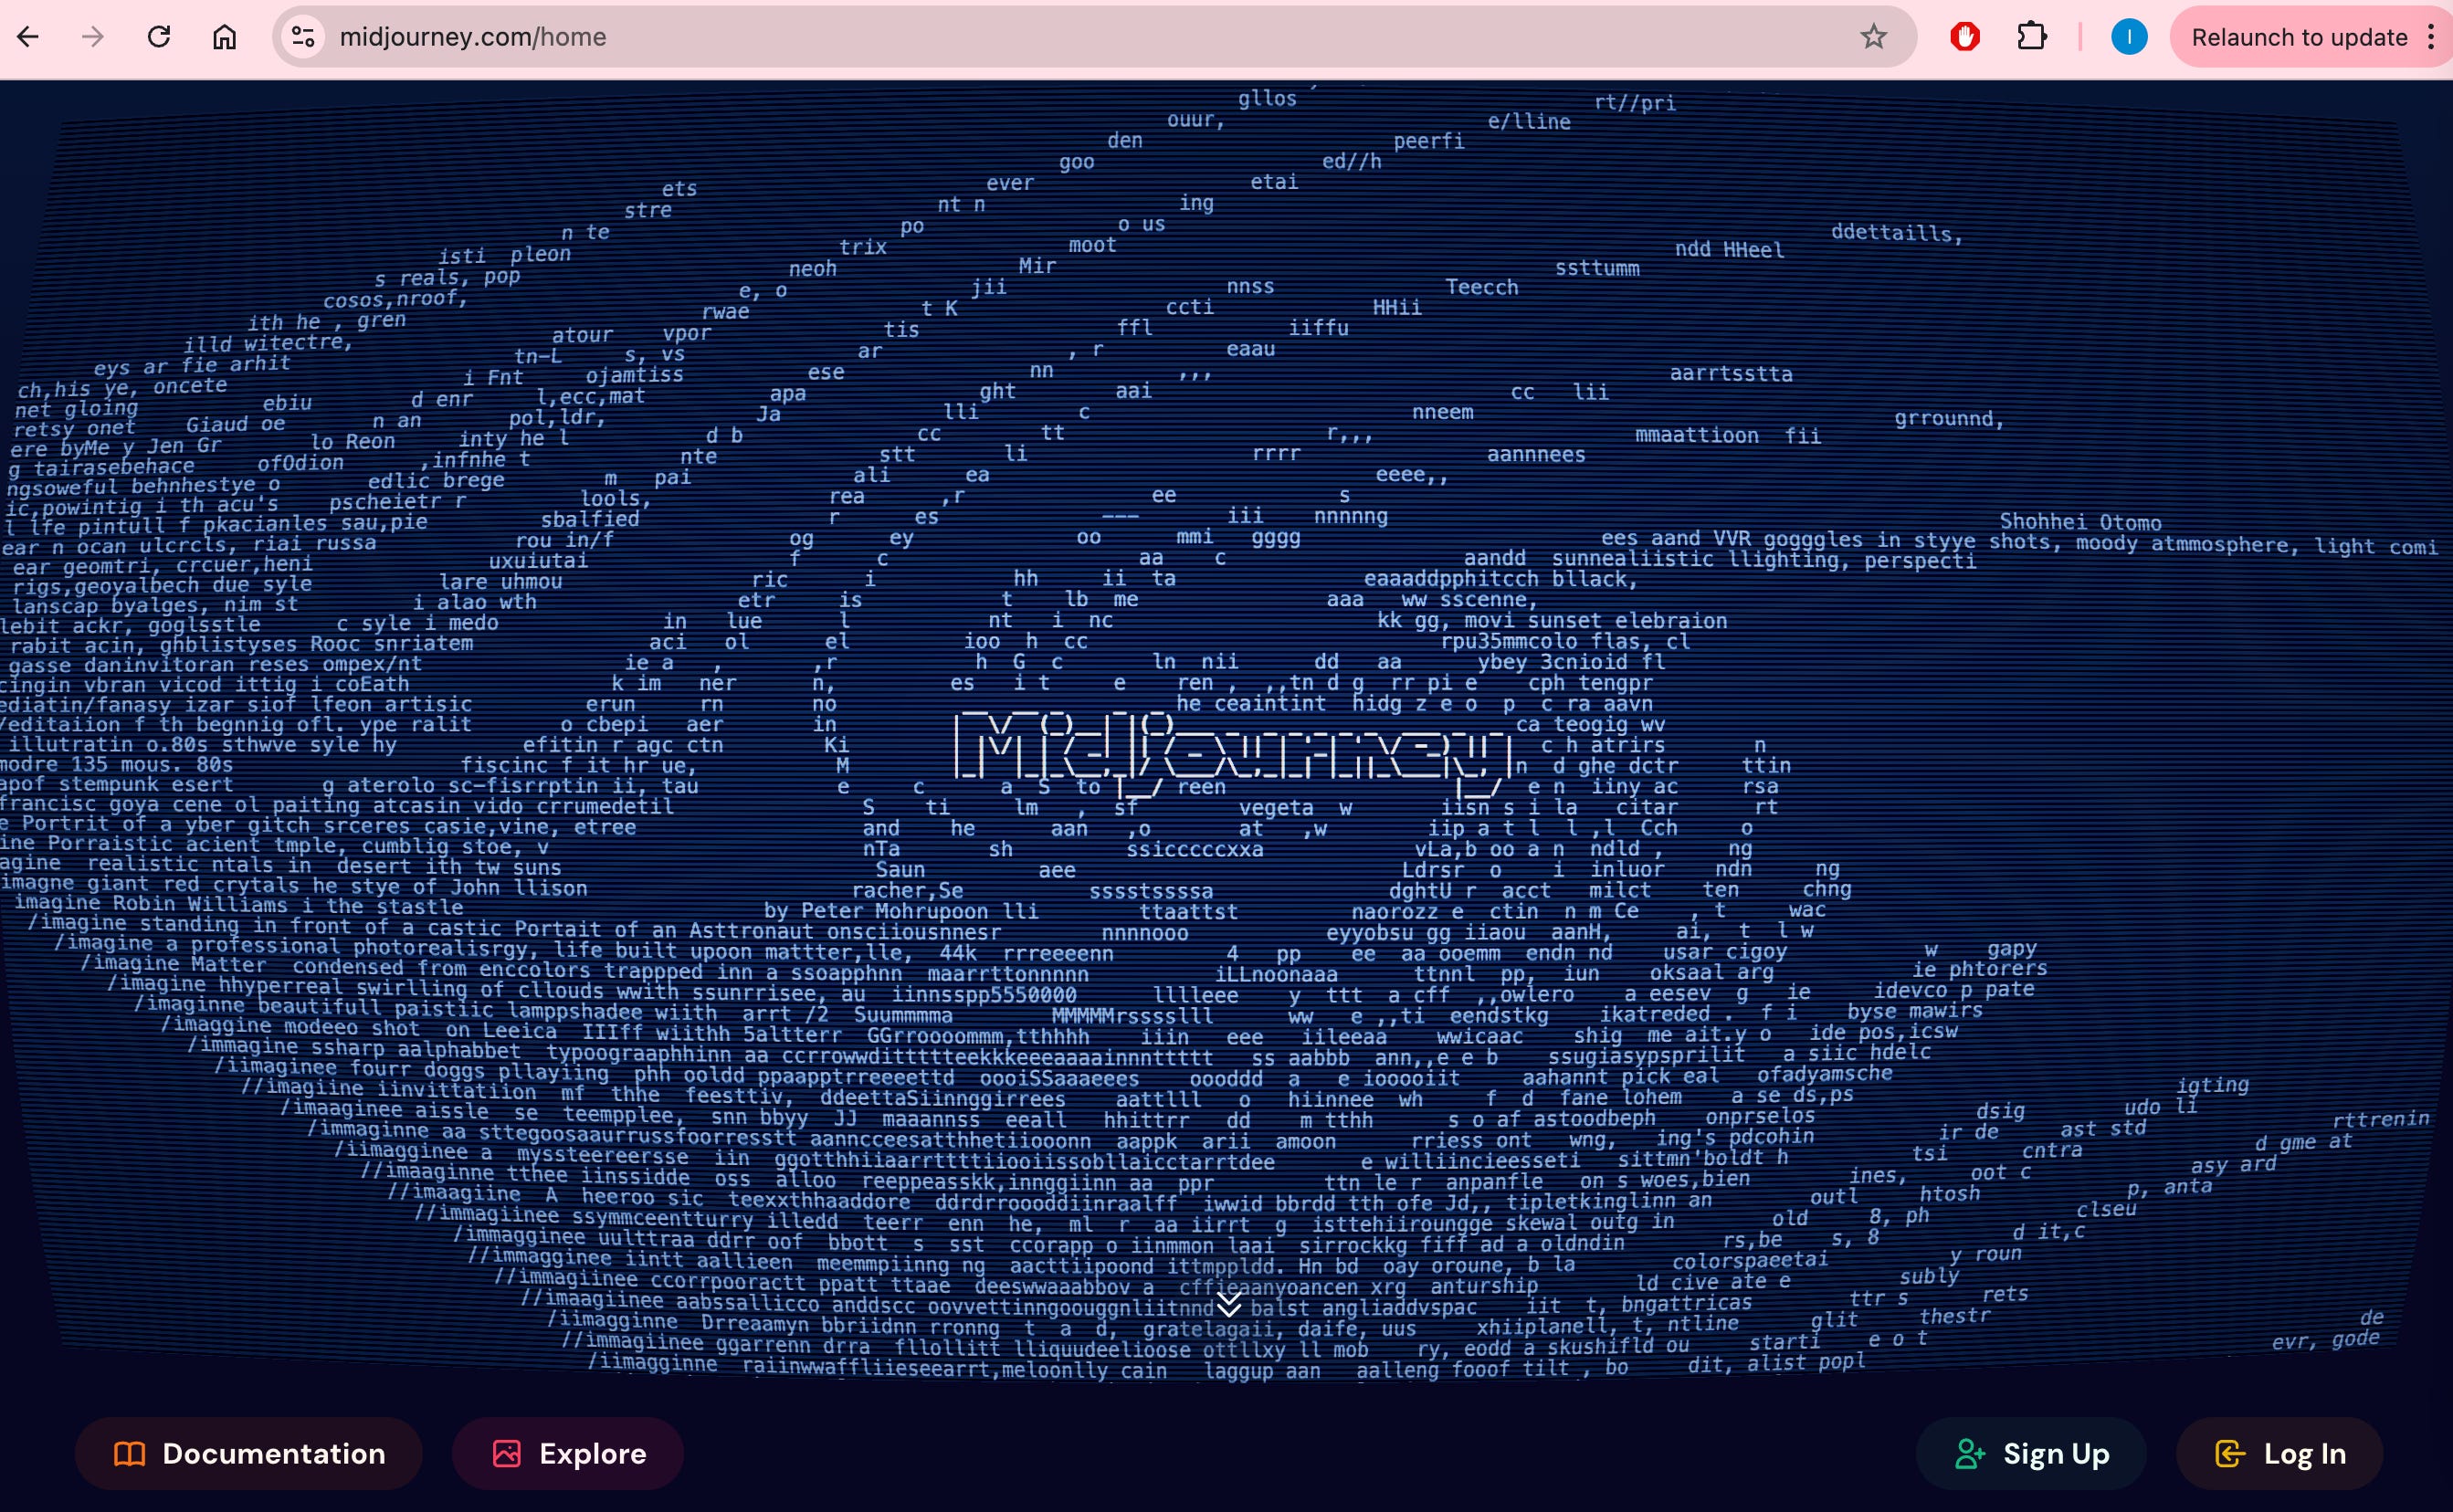Image resolution: width=2453 pixels, height=1512 pixels.
Task: Click the 'ndd HHeel' text
Action: (1729, 249)
